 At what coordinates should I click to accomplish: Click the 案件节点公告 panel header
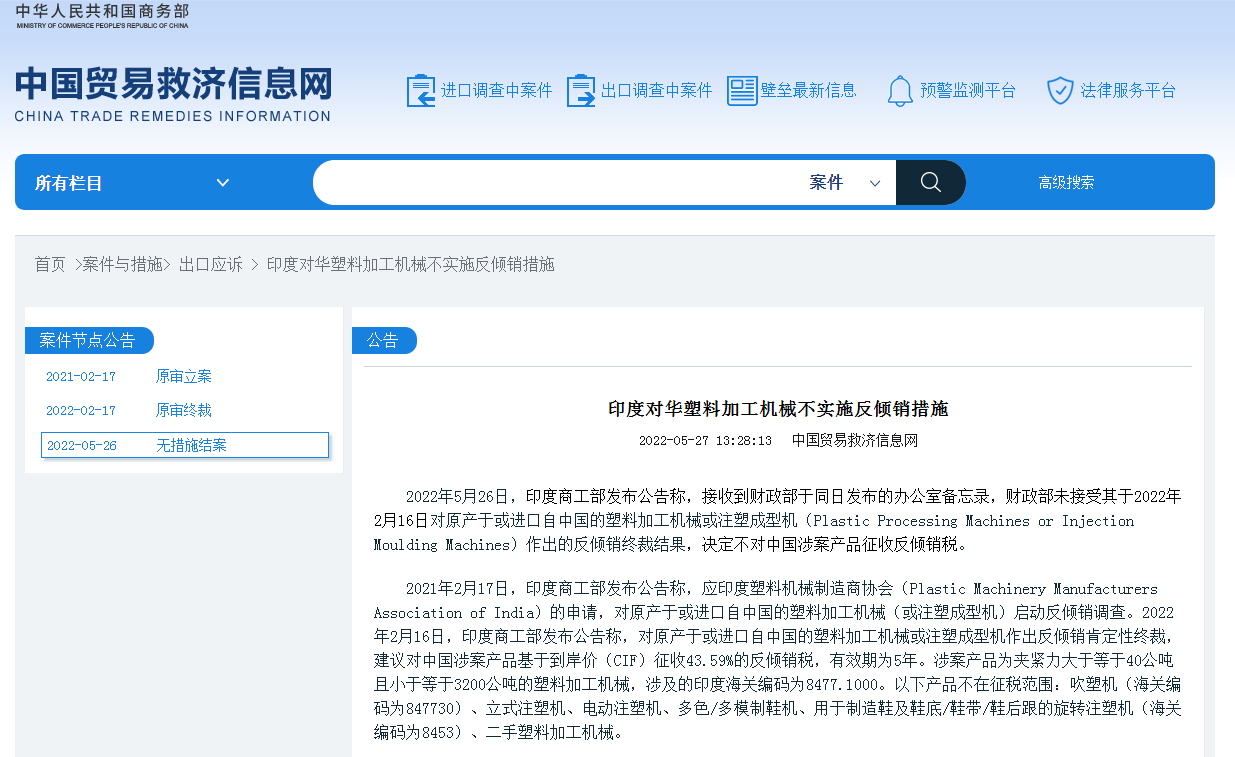click(x=89, y=341)
